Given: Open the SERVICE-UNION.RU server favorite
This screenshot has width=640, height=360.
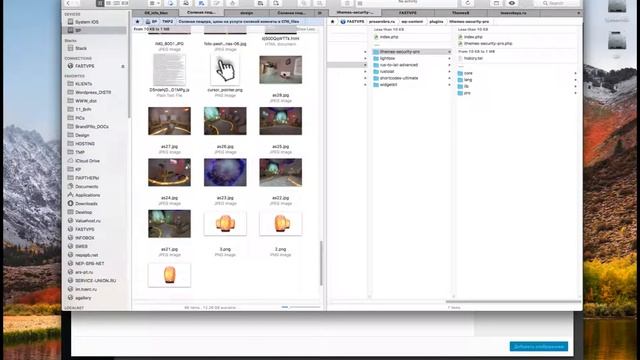Looking at the screenshot, I should pos(96,281).
